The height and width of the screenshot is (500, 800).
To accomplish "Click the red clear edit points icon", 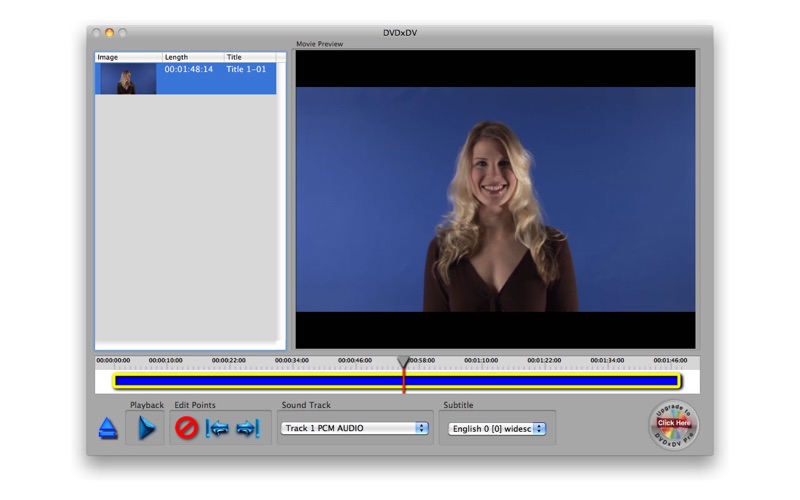I will tap(186, 428).
